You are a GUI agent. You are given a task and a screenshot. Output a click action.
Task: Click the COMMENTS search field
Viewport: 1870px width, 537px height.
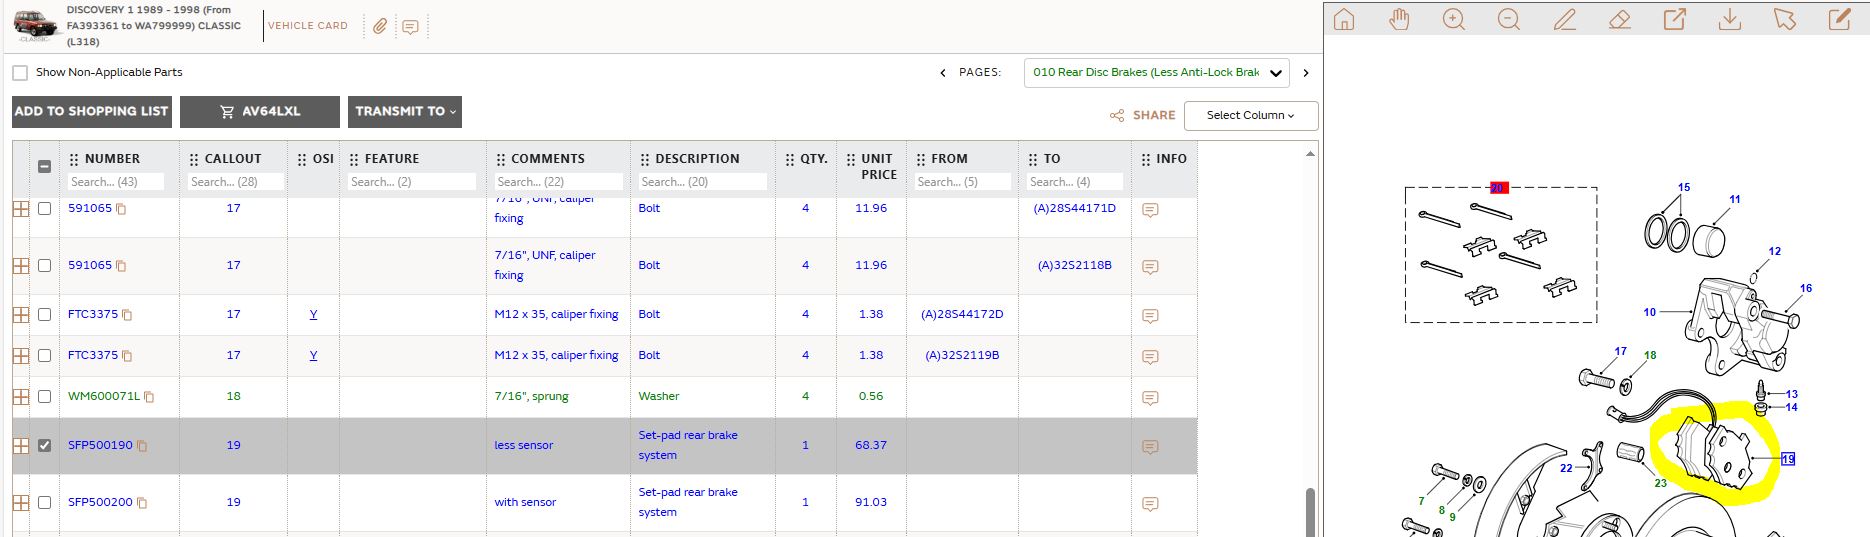(559, 182)
